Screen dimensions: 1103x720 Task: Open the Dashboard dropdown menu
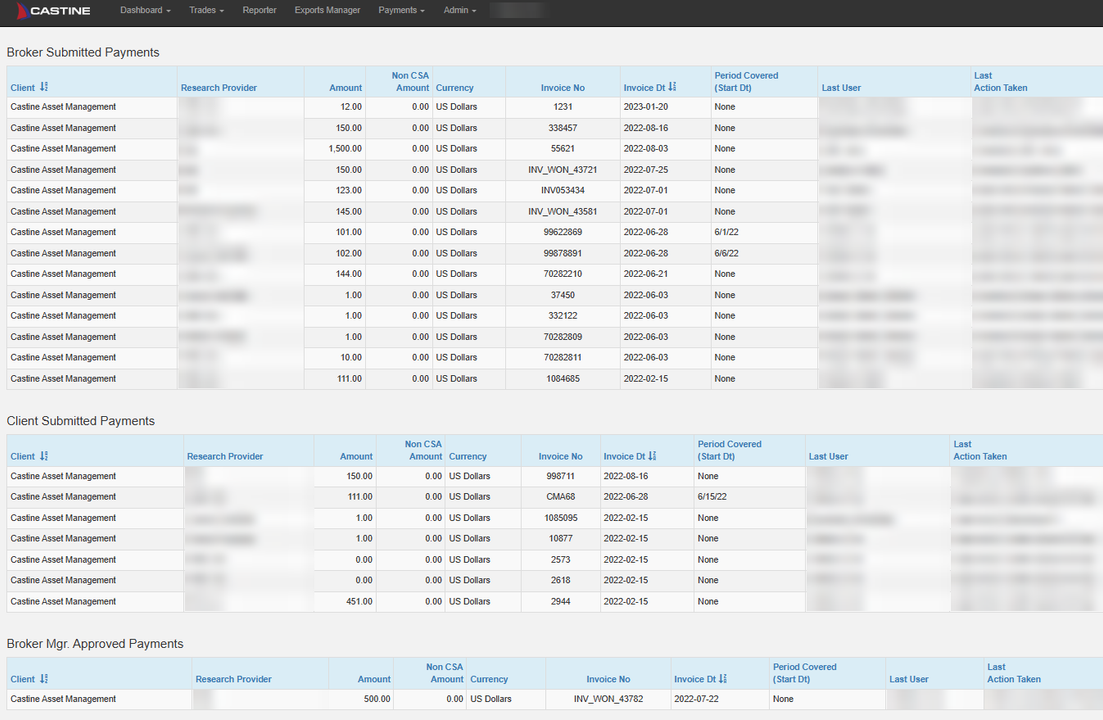pos(145,11)
